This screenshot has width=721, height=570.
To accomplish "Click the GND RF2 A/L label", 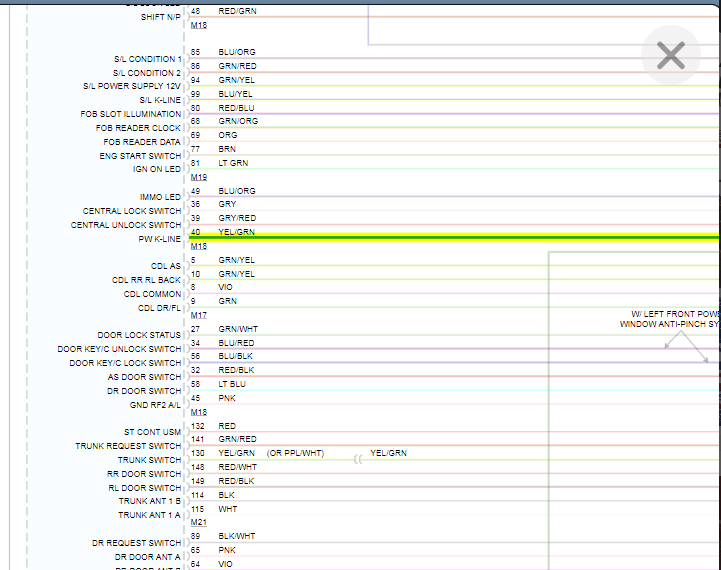I will [155, 405].
